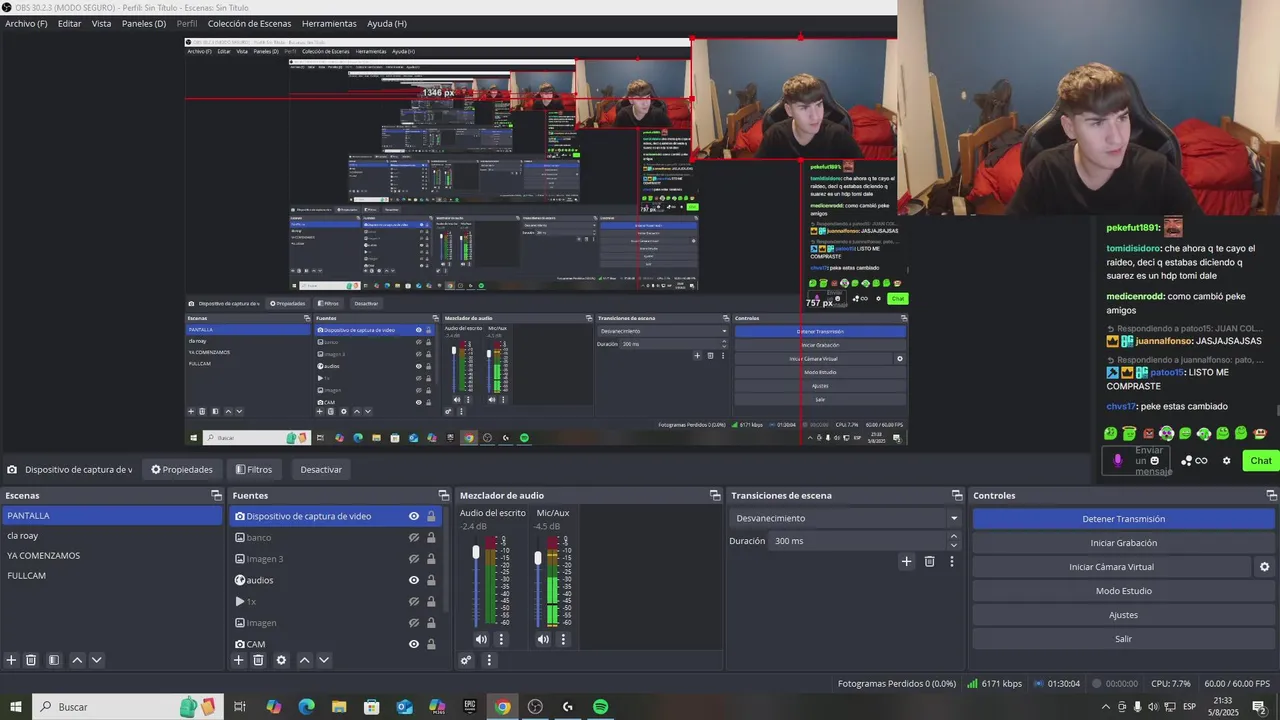
Task: Open Mic/Aux options three-dot menu
Action: click(563, 639)
